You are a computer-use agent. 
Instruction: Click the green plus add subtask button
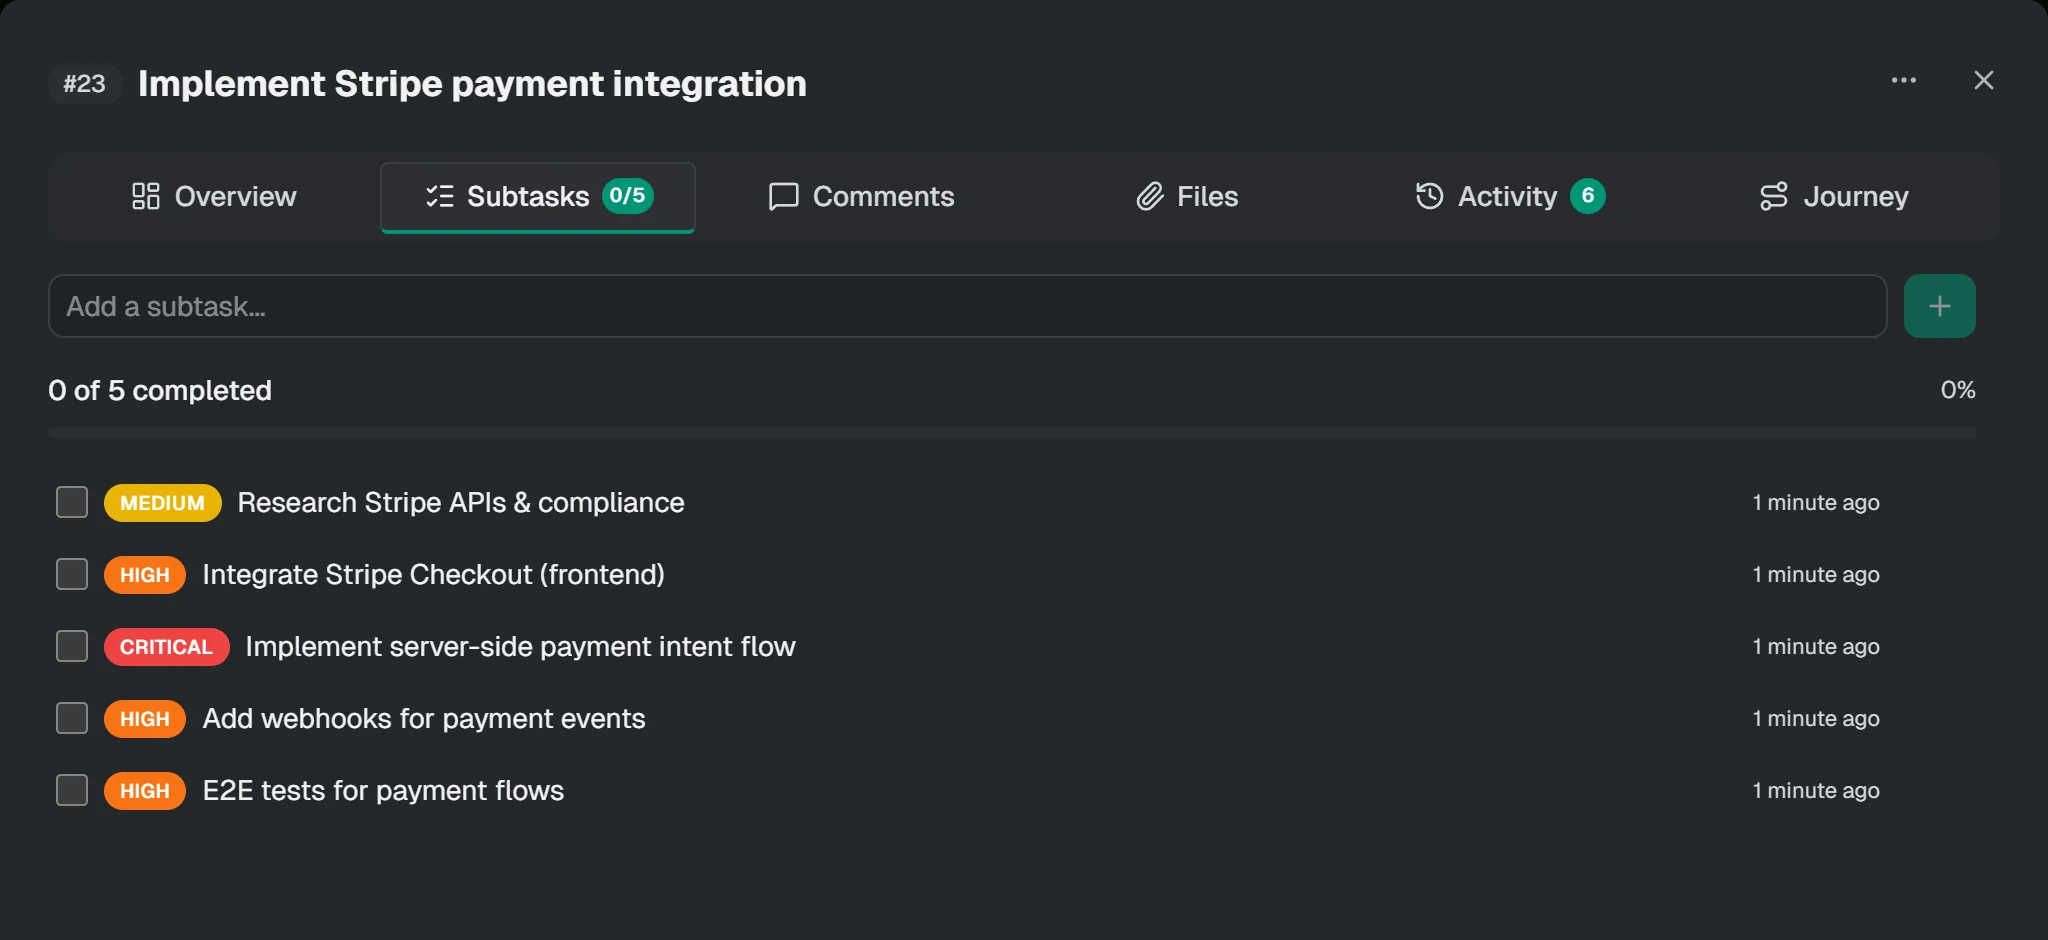point(1939,306)
